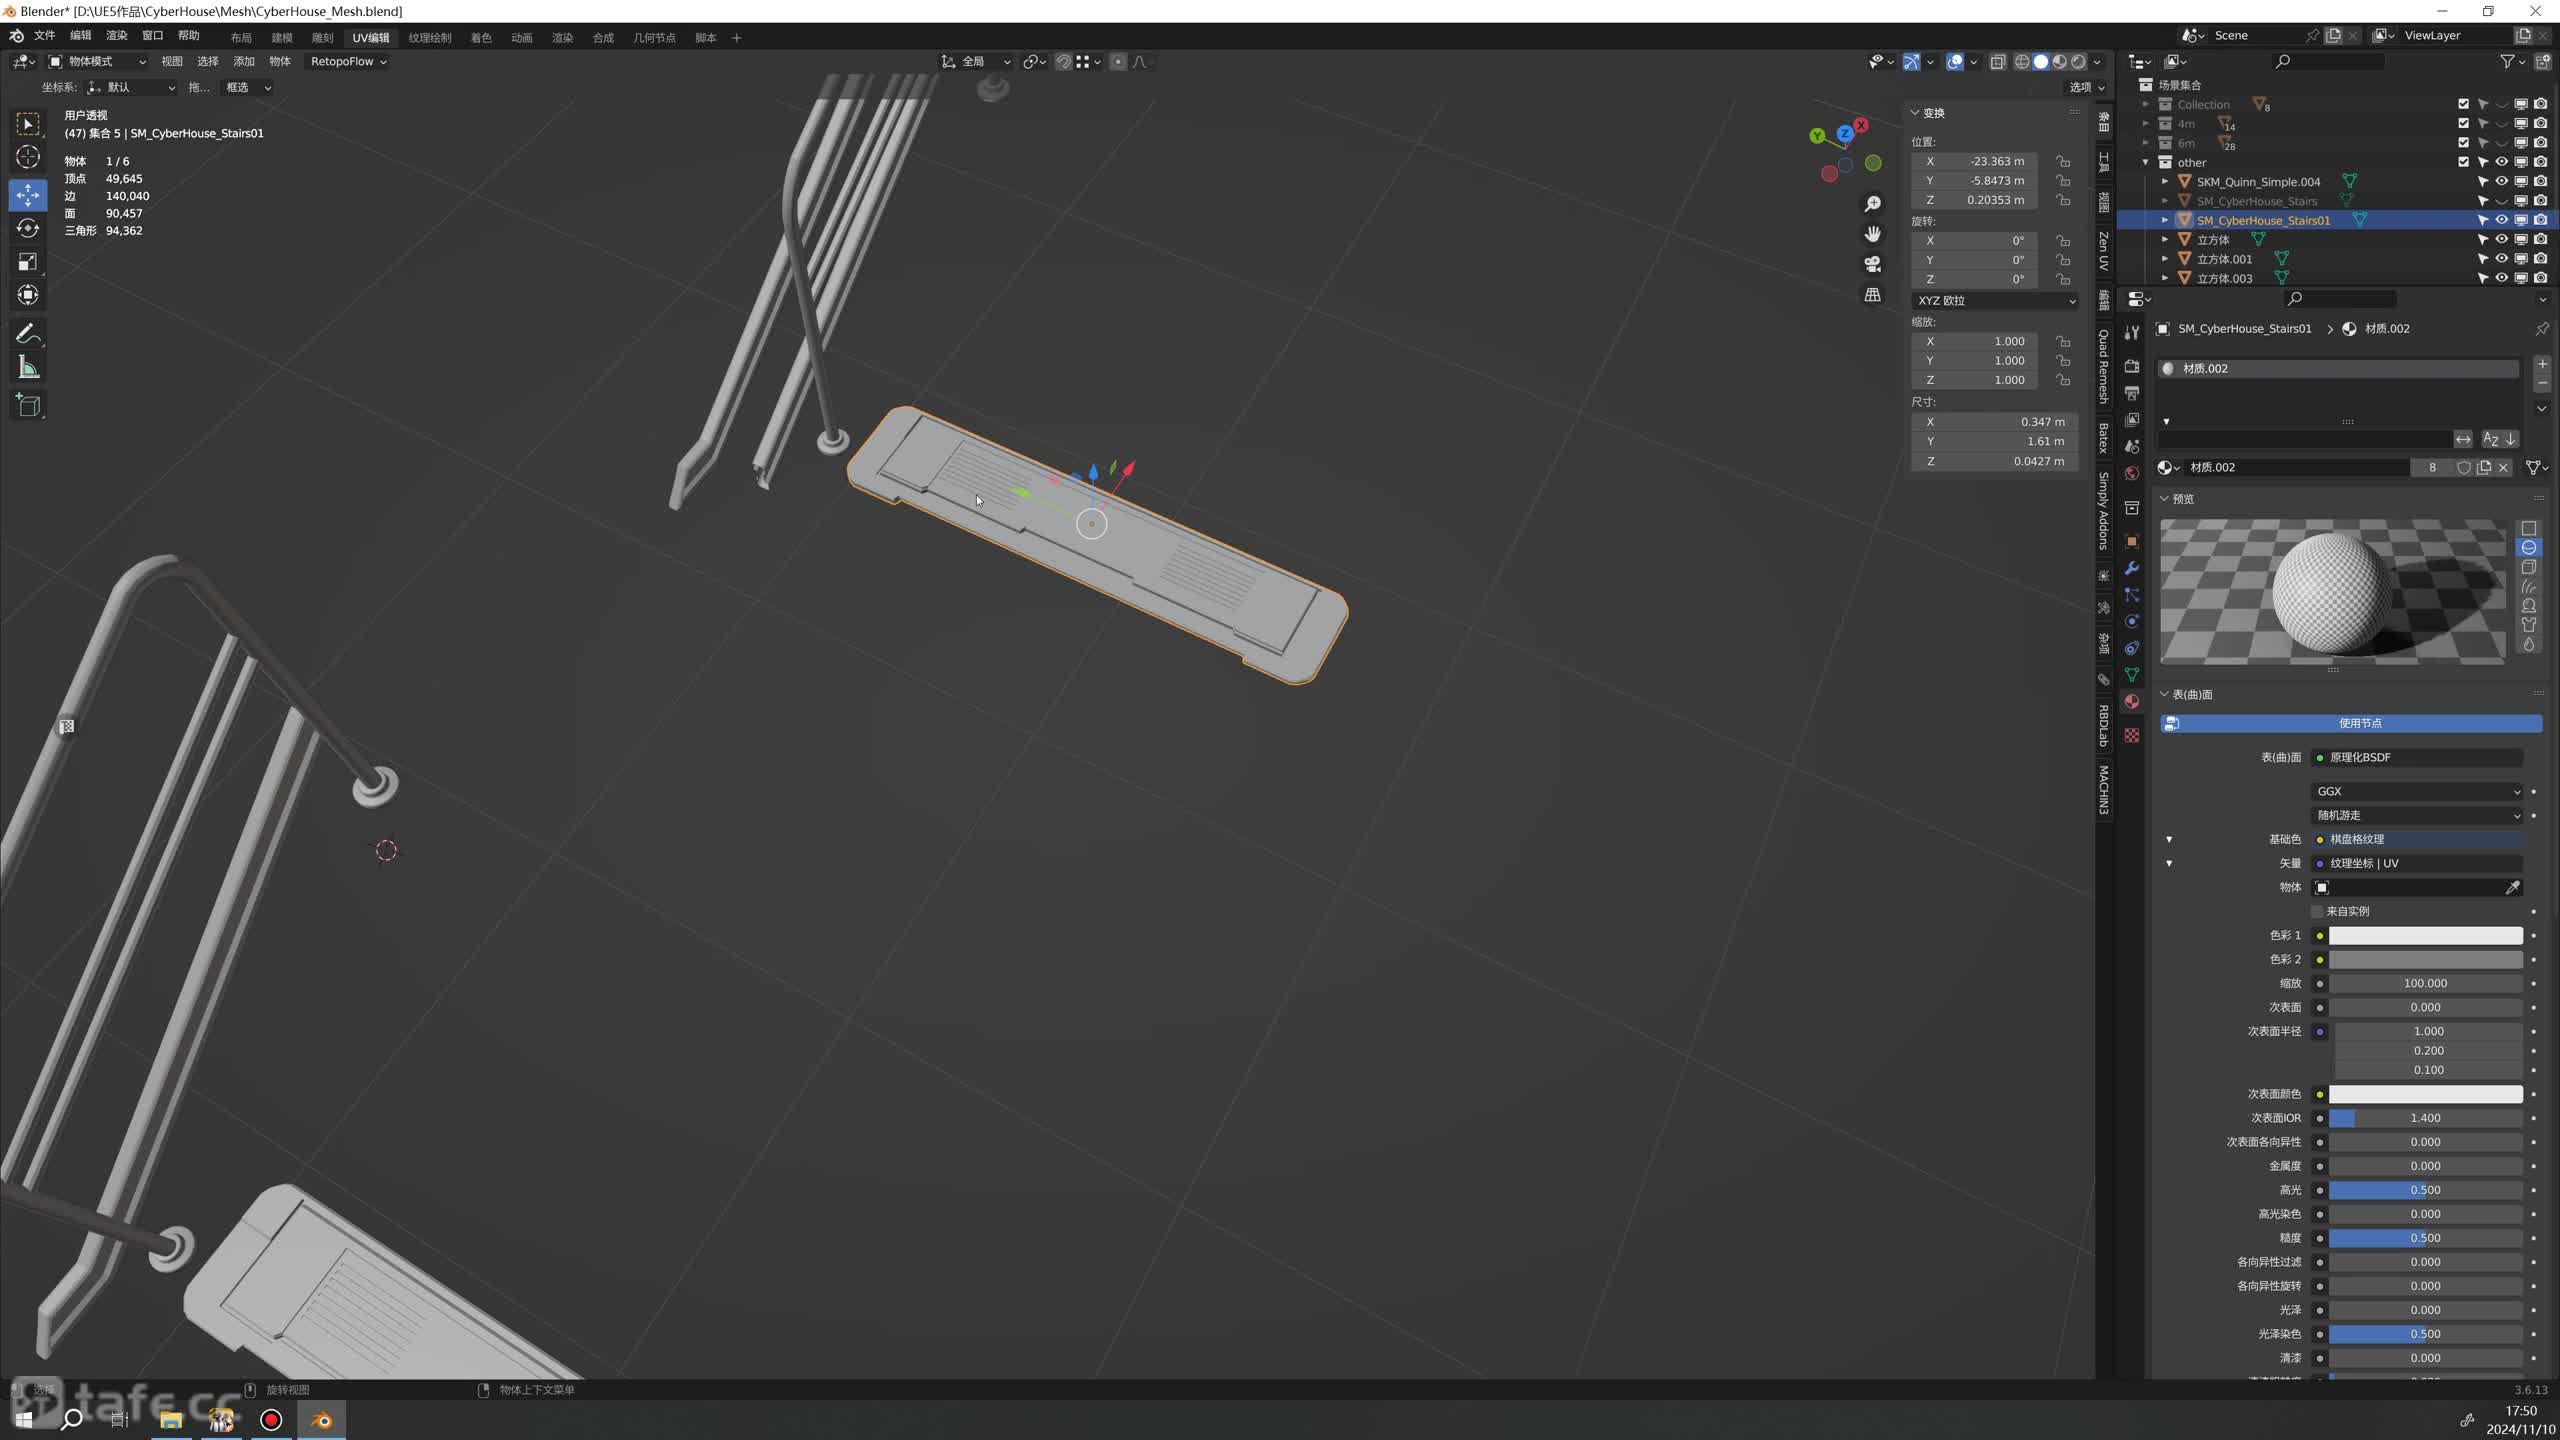Activate the Transform tool
This screenshot has width=2560, height=1440.
click(28, 294)
